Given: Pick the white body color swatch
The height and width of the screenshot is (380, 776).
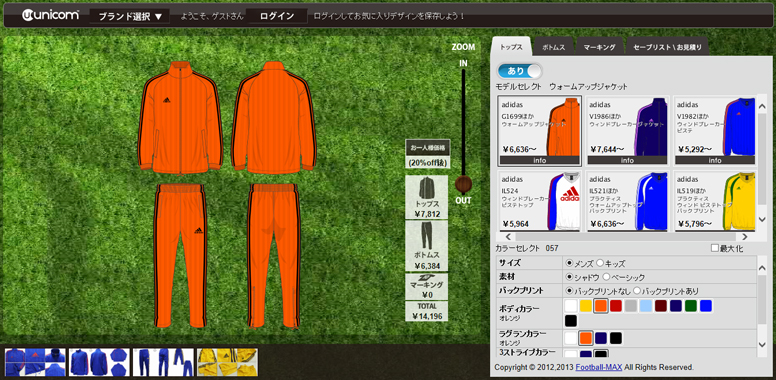Looking at the screenshot, I should [x=571, y=306].
